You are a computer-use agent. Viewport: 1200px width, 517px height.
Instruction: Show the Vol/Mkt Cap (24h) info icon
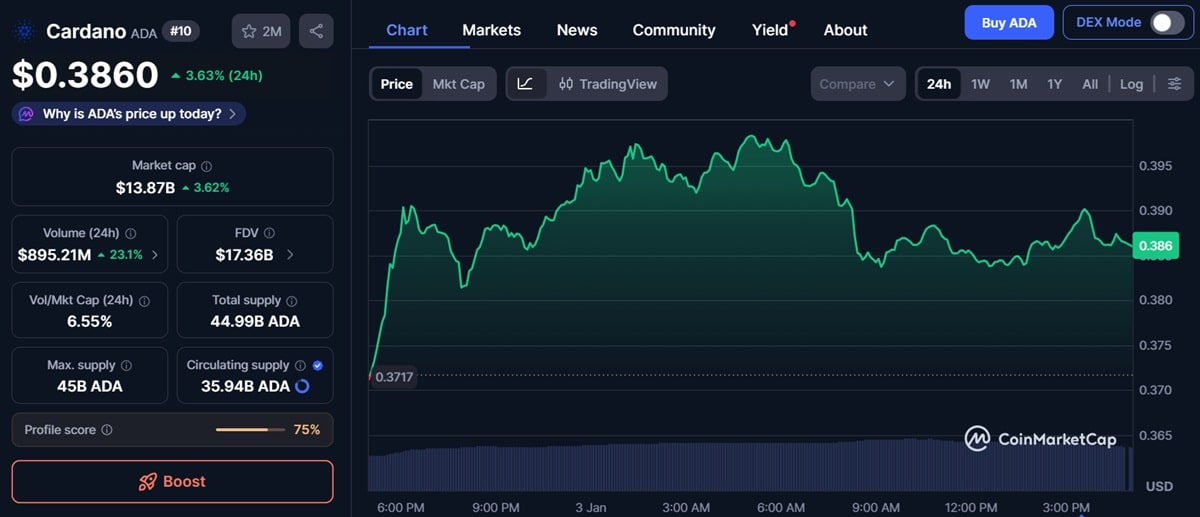[144, 300]
